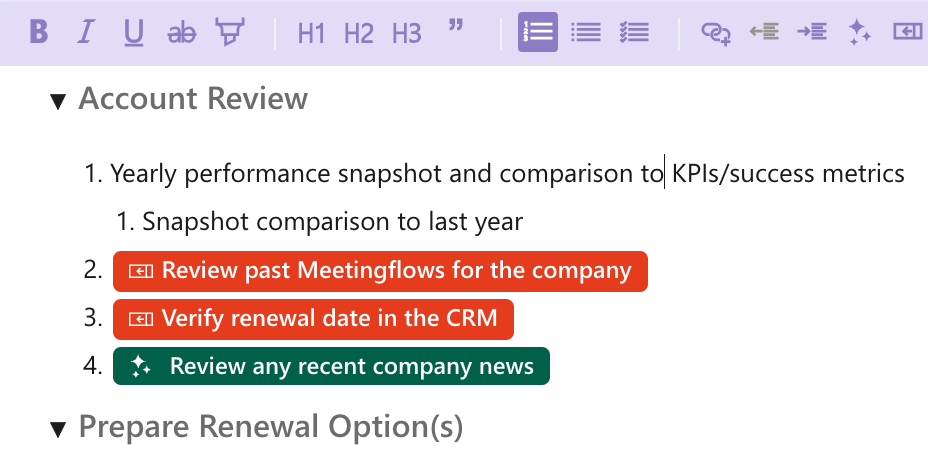The height and width of the screenshot is (469, 928).
Task: Apply strikethrough formatting
Action: [x=182, y=33]
